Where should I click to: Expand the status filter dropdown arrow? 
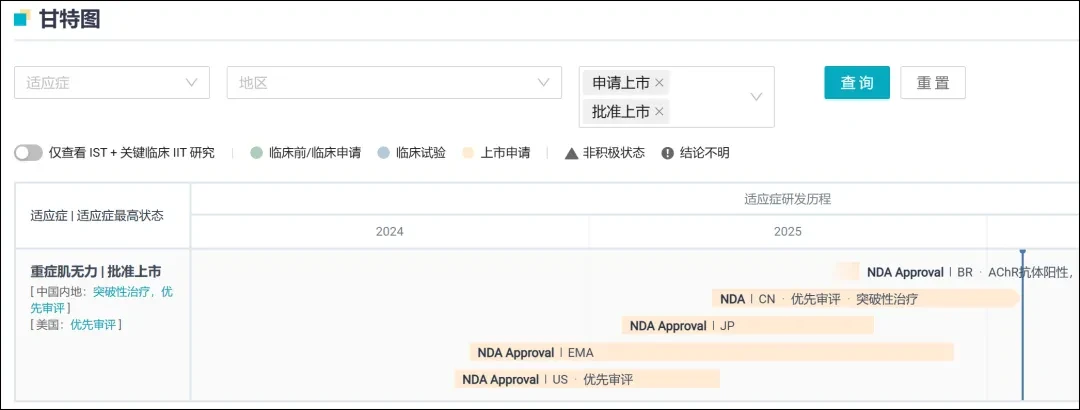756,97
